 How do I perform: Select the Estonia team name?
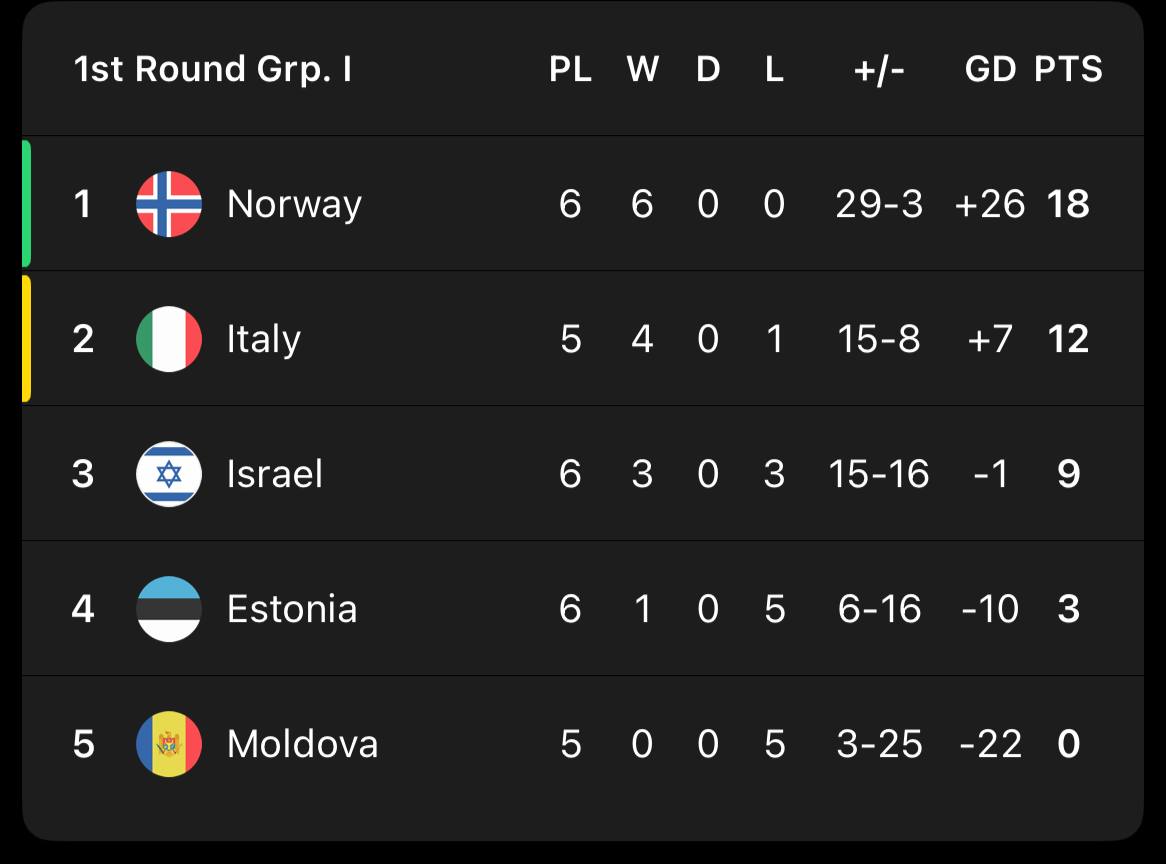click(x=292, y=609)
